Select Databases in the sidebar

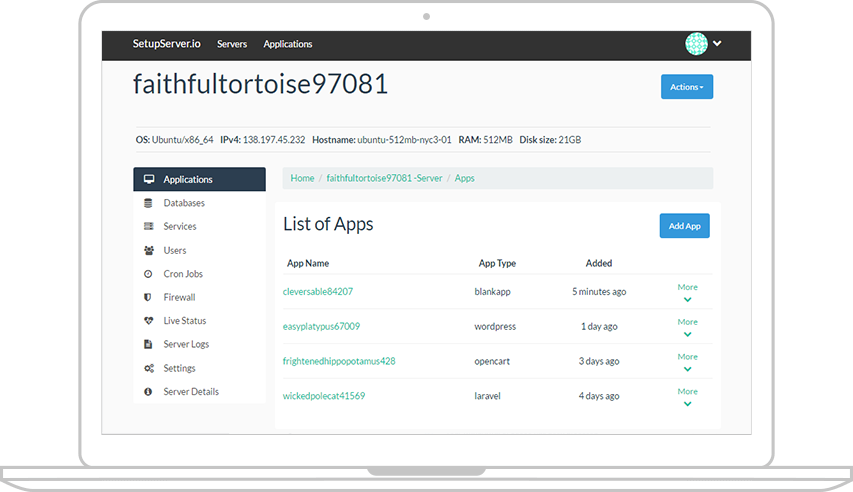point(199,203)
